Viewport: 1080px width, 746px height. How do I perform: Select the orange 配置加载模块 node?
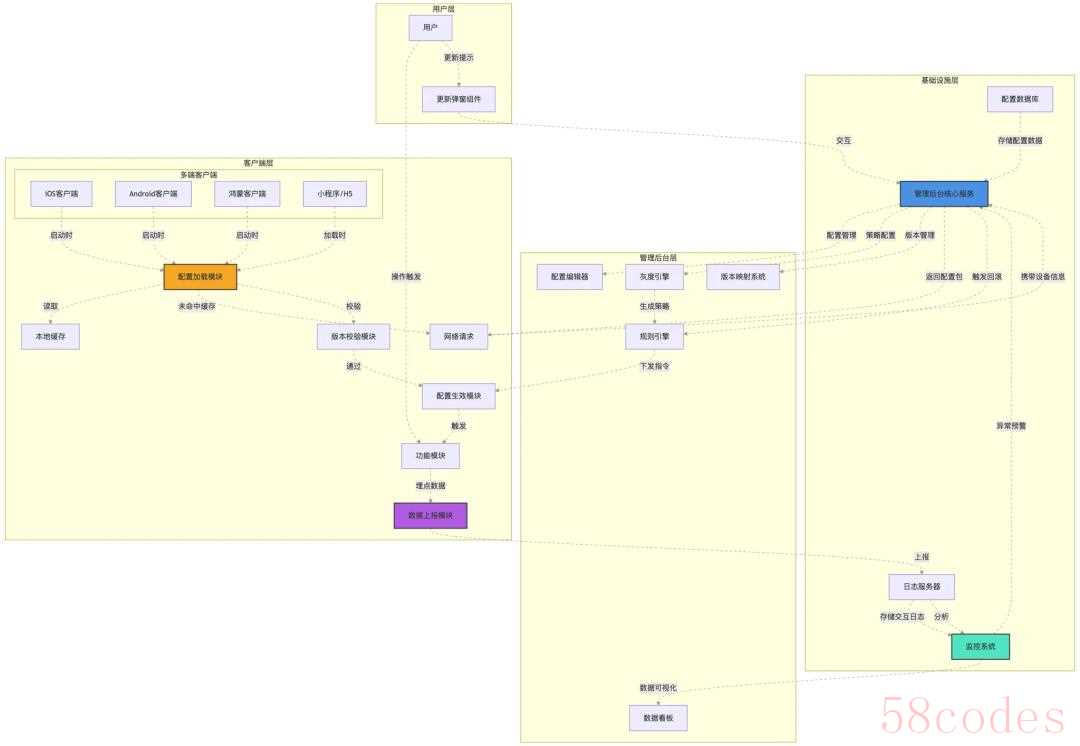pyautogui.click(x=200, y=277)
